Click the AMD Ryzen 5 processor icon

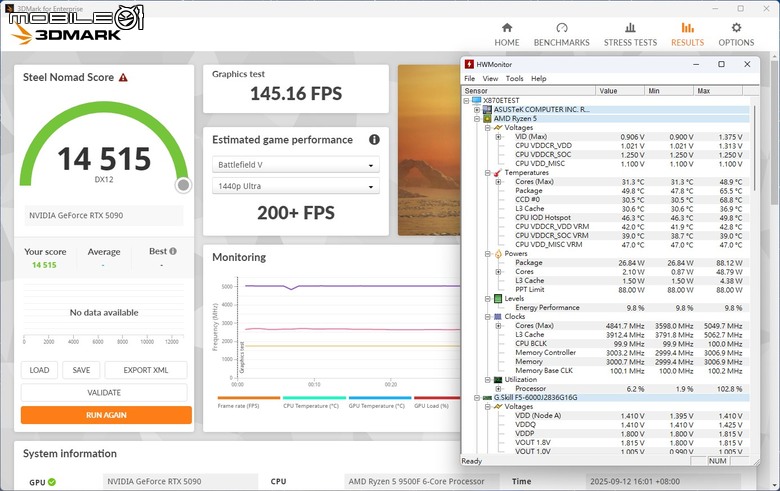click(x=487, y=118)
